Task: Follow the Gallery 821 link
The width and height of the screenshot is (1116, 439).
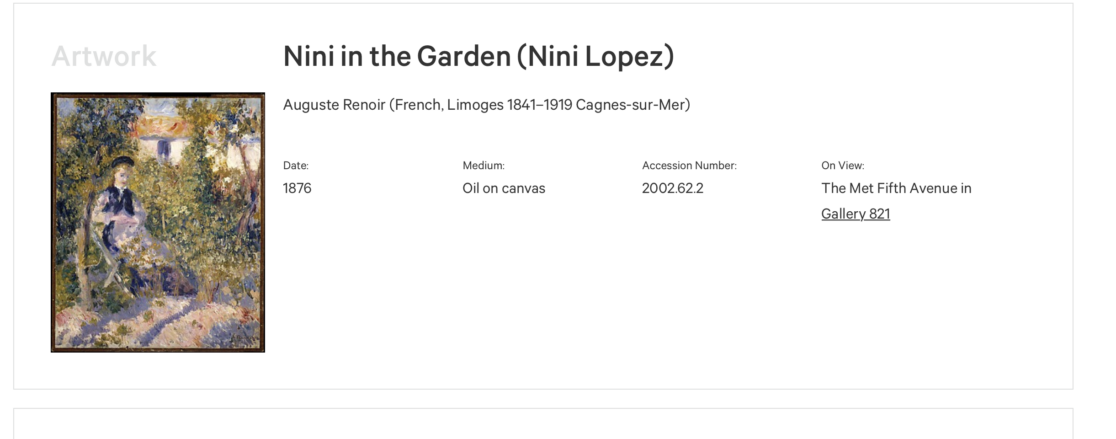Action: 855,214
